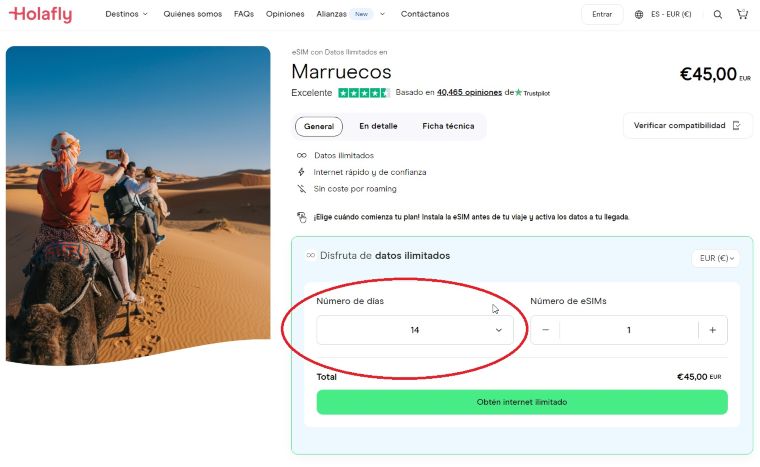Image resolution: width=760 pixels, height=467 pixels.
Task: Click the Trustpilot star rating
Action: tap(364, 93)
